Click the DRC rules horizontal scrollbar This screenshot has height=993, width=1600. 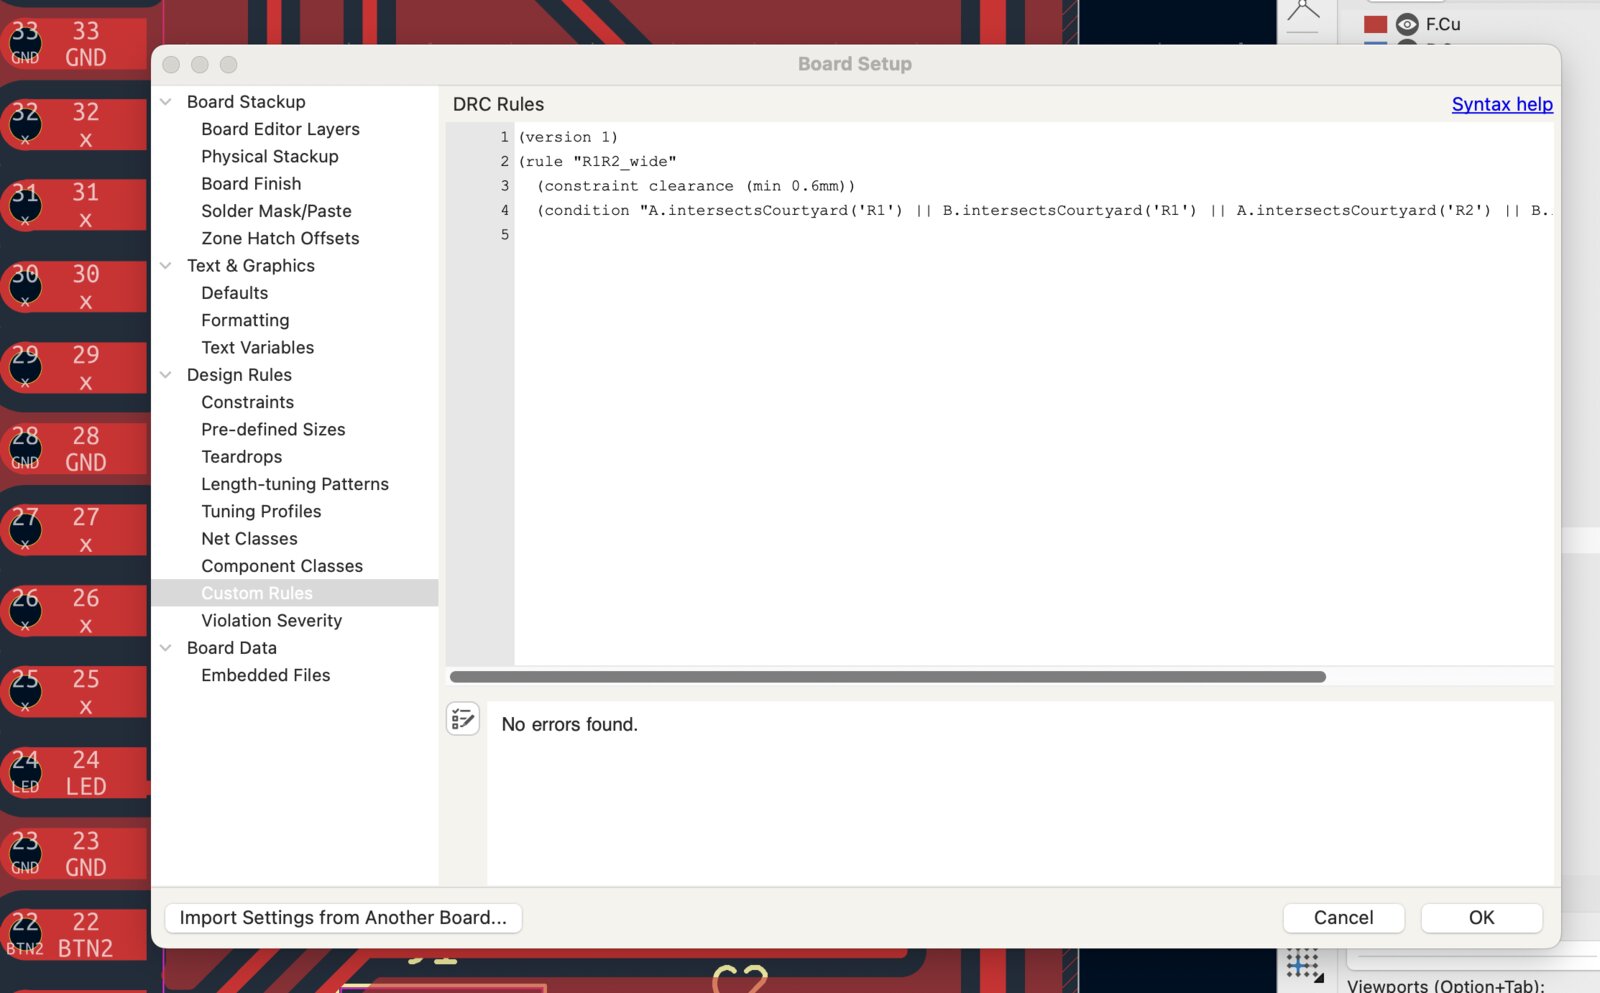tap(888, 677)
